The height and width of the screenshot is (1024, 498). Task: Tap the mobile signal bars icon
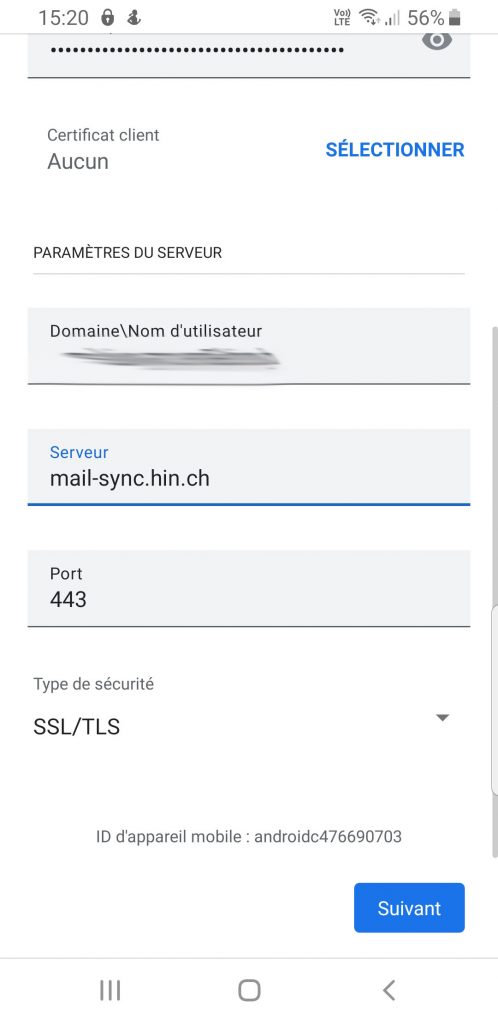[392, 18]
